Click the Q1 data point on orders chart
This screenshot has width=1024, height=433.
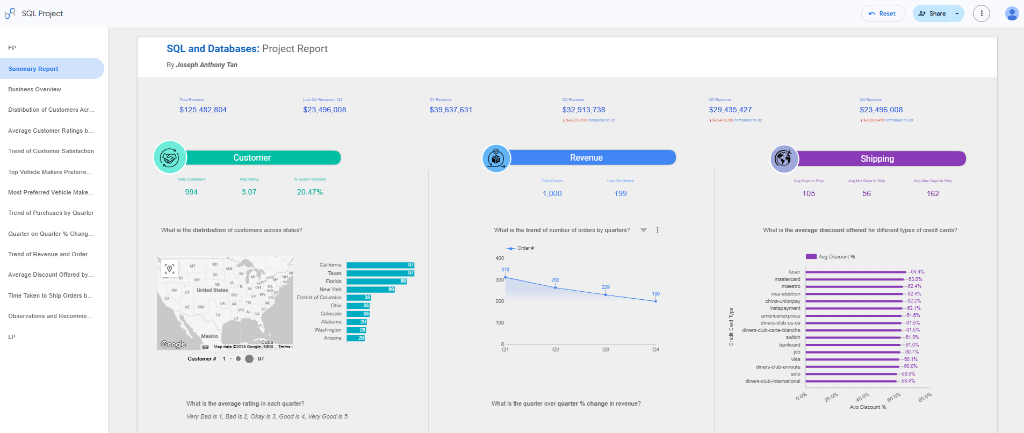[x=505, y=278]
